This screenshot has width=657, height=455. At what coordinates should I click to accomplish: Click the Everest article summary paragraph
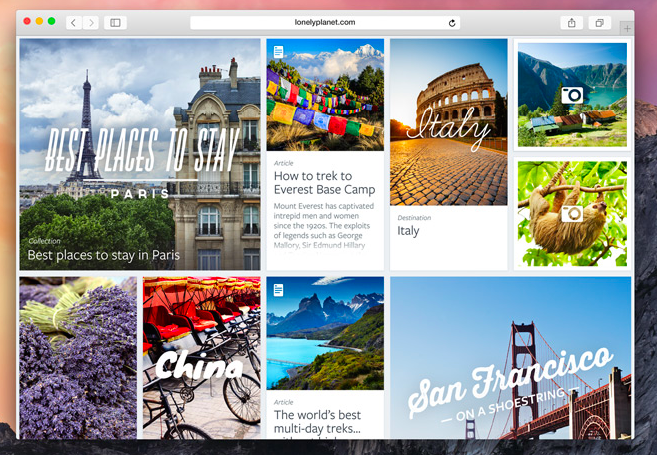tap(323, 226)
